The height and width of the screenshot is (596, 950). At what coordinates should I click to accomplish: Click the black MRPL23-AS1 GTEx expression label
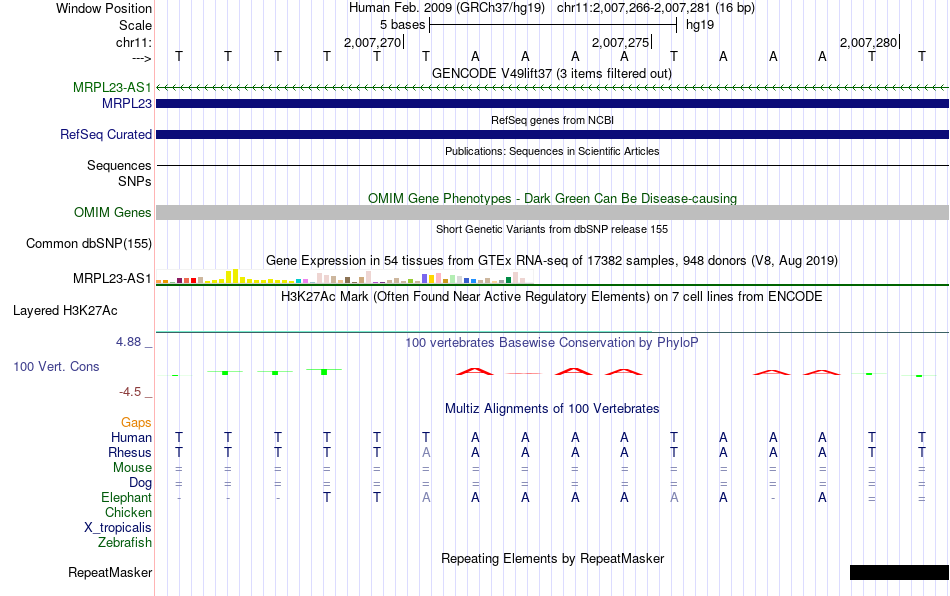112,279
